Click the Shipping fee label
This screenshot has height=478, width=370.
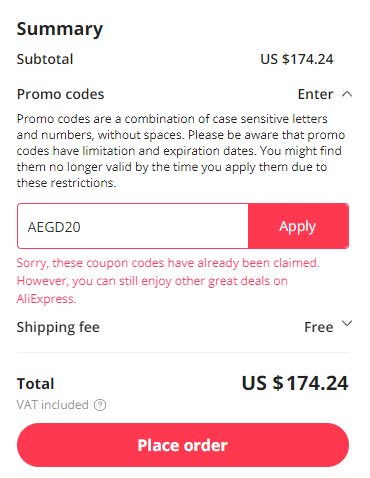(x=58, y=327)
